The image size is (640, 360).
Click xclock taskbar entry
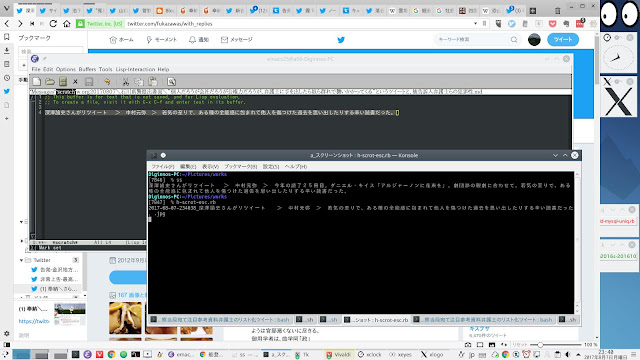369,354
